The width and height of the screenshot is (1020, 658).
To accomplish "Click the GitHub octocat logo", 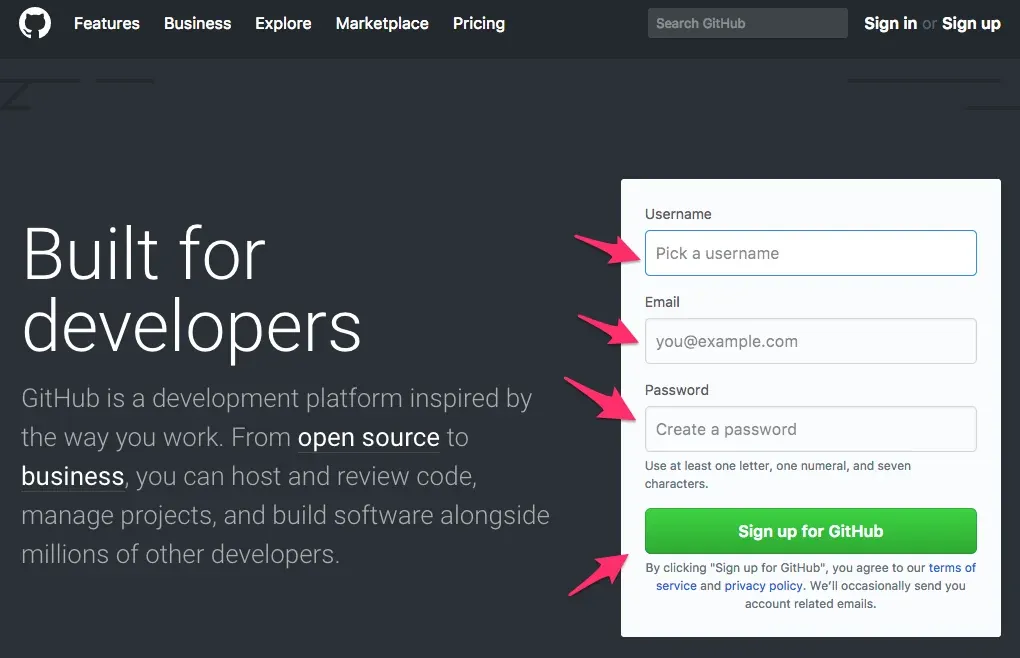I will 36,24.
